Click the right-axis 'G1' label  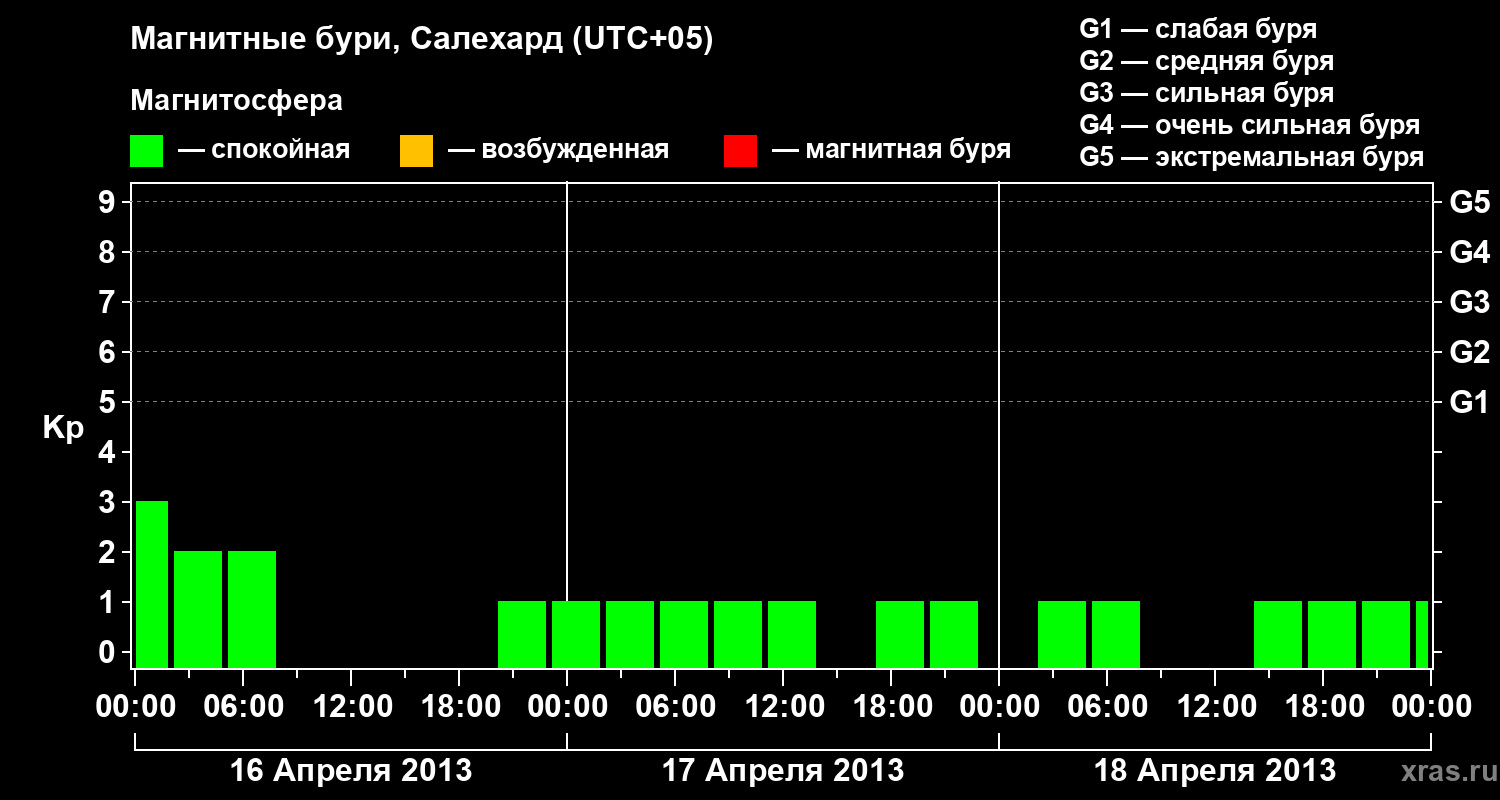(x=1469, y=402)
